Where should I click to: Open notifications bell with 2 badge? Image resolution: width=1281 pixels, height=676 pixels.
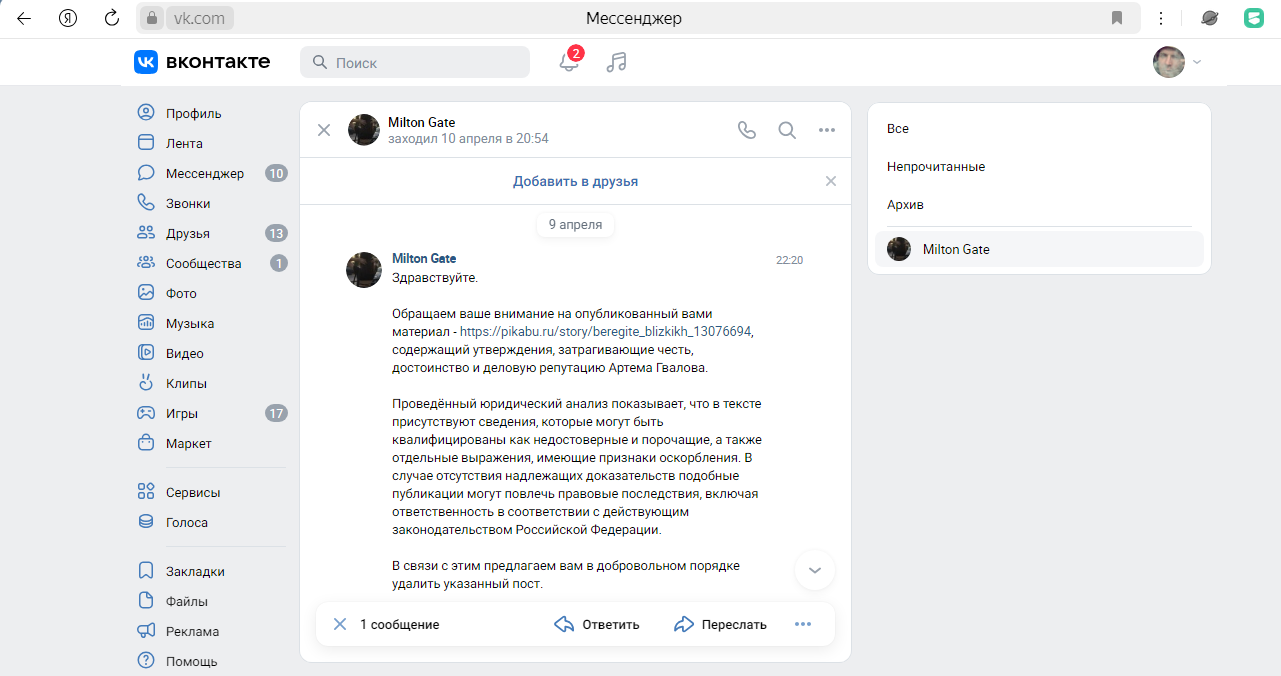pos(569,62)
